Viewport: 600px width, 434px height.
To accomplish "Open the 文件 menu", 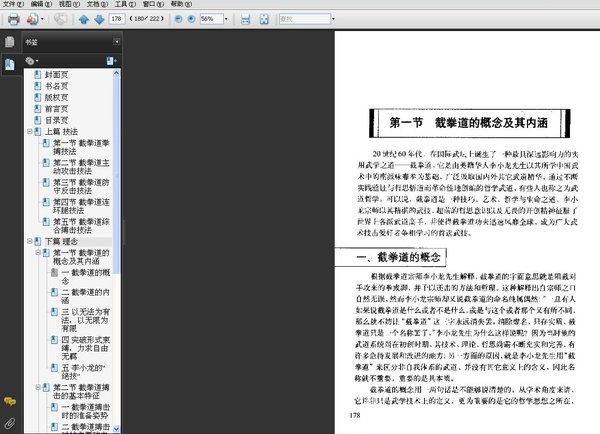I will (x=13, y=4).
